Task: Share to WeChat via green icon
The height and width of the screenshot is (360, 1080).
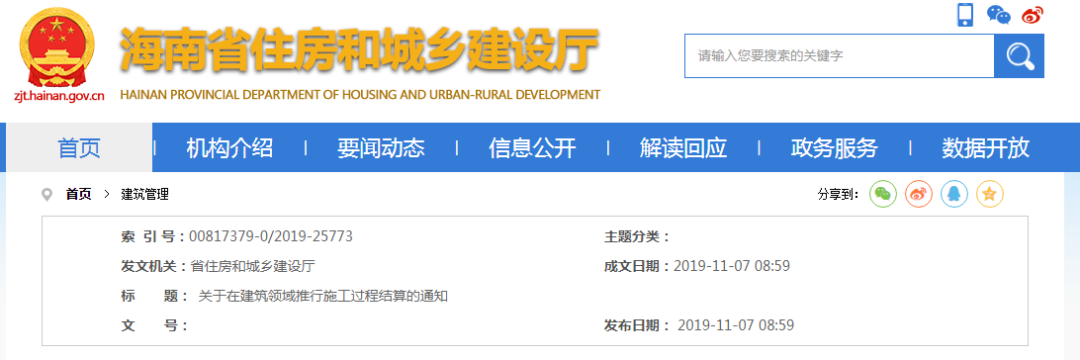Action: point(883,195)
